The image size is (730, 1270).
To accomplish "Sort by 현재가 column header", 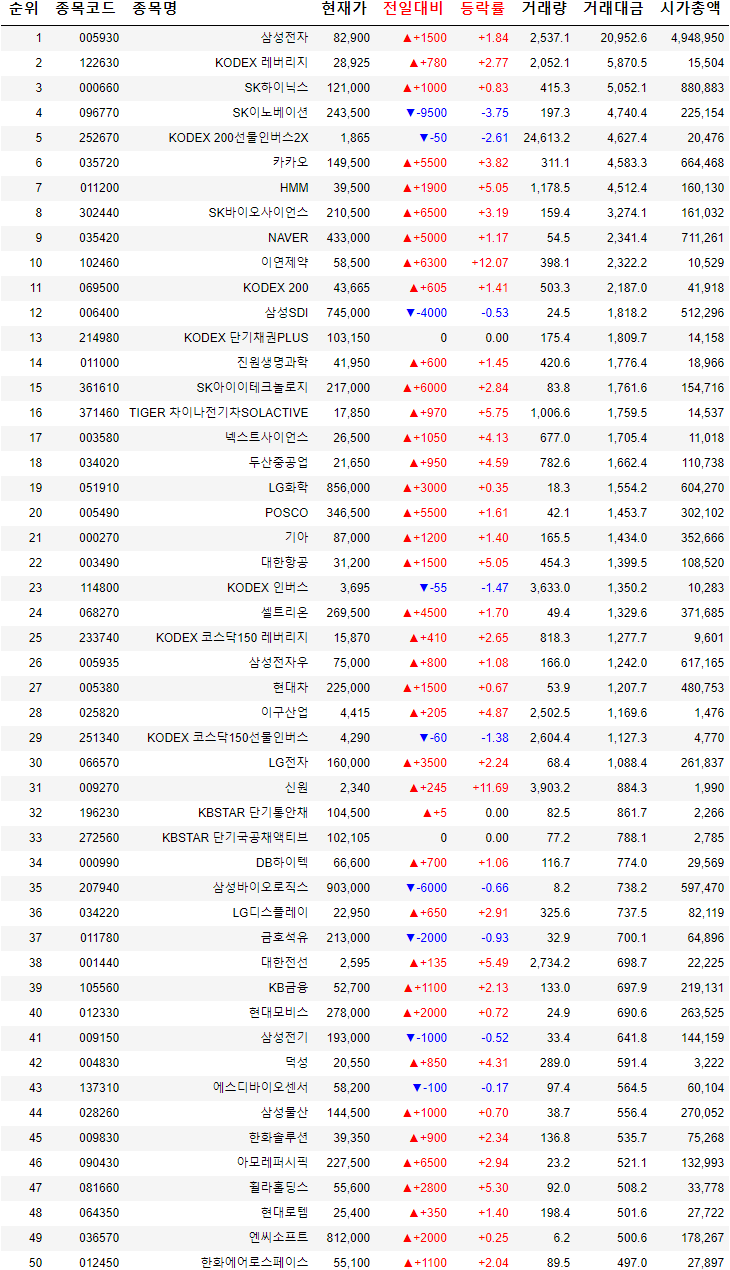I will 344,9.
